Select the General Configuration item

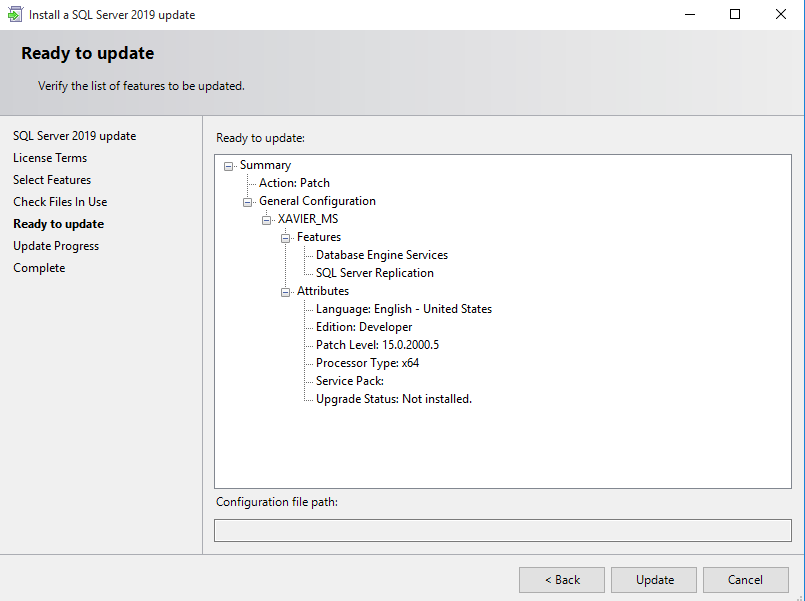pos(317,201)
